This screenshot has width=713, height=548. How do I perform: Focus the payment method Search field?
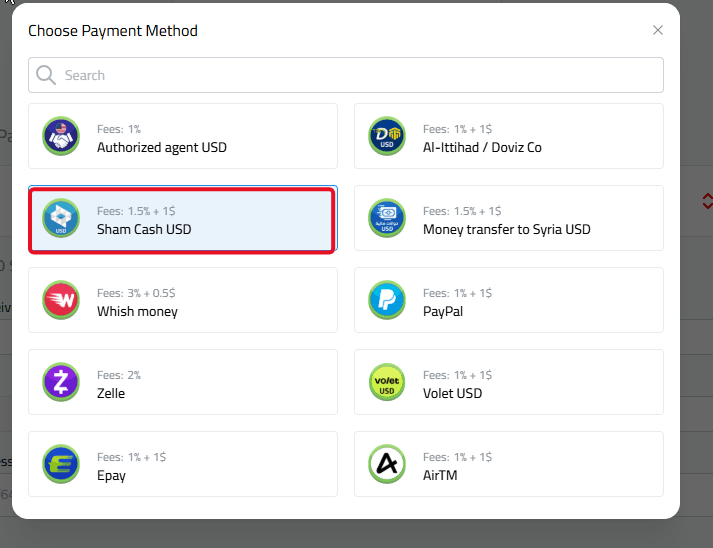pos(346,75)
